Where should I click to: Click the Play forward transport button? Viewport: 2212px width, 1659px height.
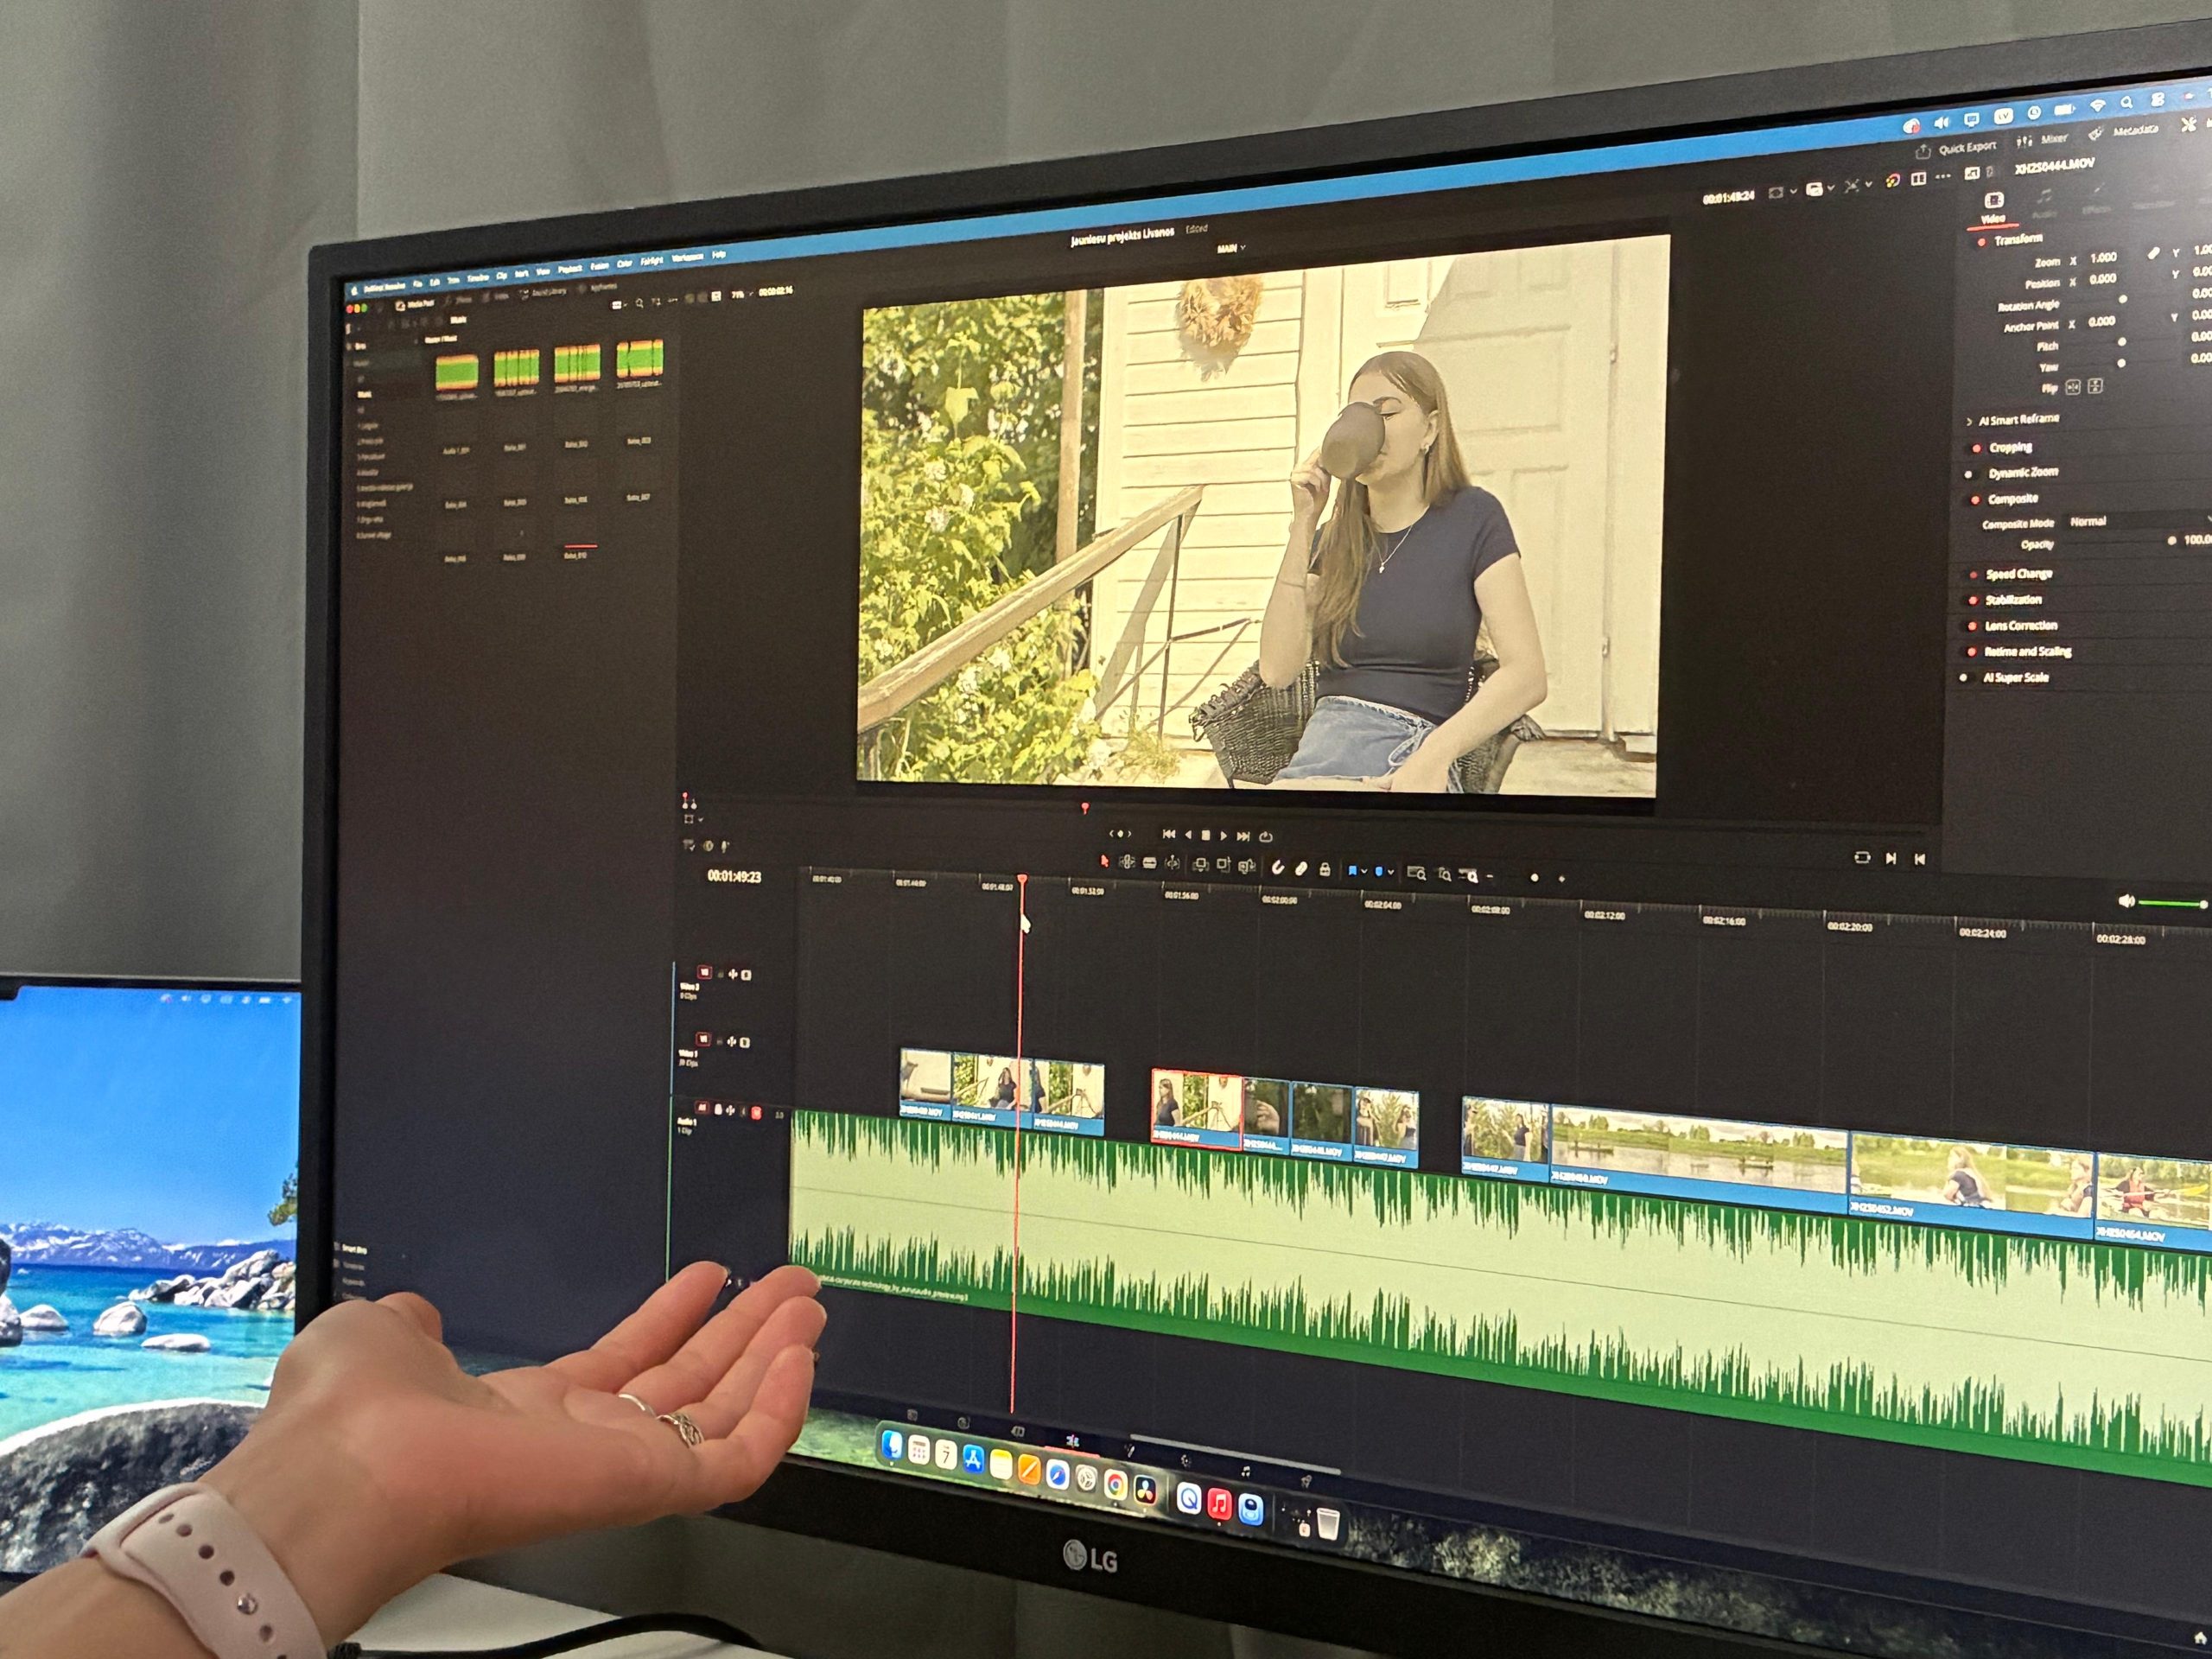point(1224,836)
